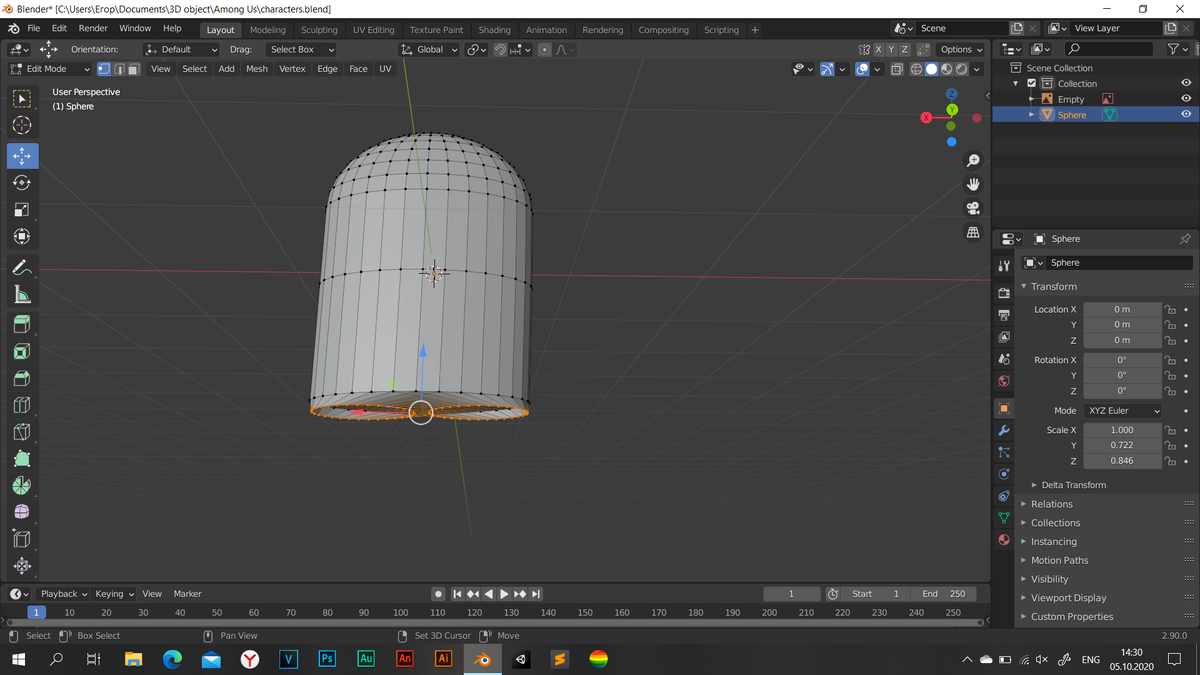The image size is (1200, 675).
Task: Click the Marker menu in timeline
Action: 187,594
